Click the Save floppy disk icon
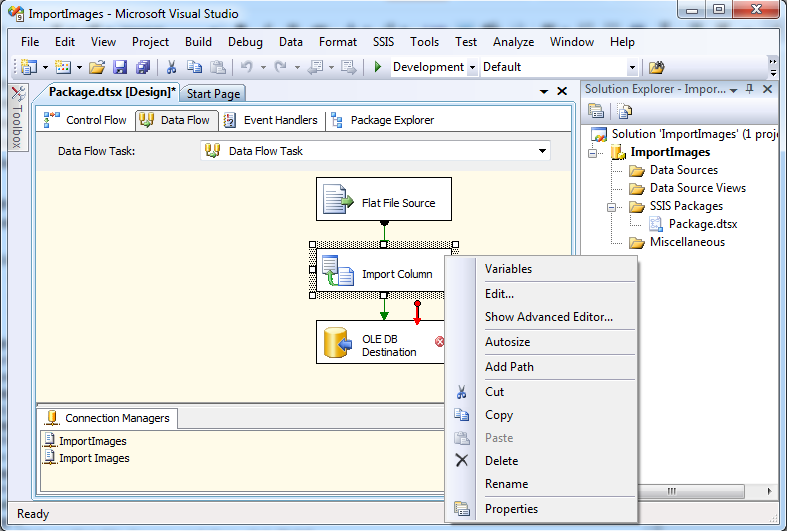Screen dimensions: 787x531 [120, 67]
